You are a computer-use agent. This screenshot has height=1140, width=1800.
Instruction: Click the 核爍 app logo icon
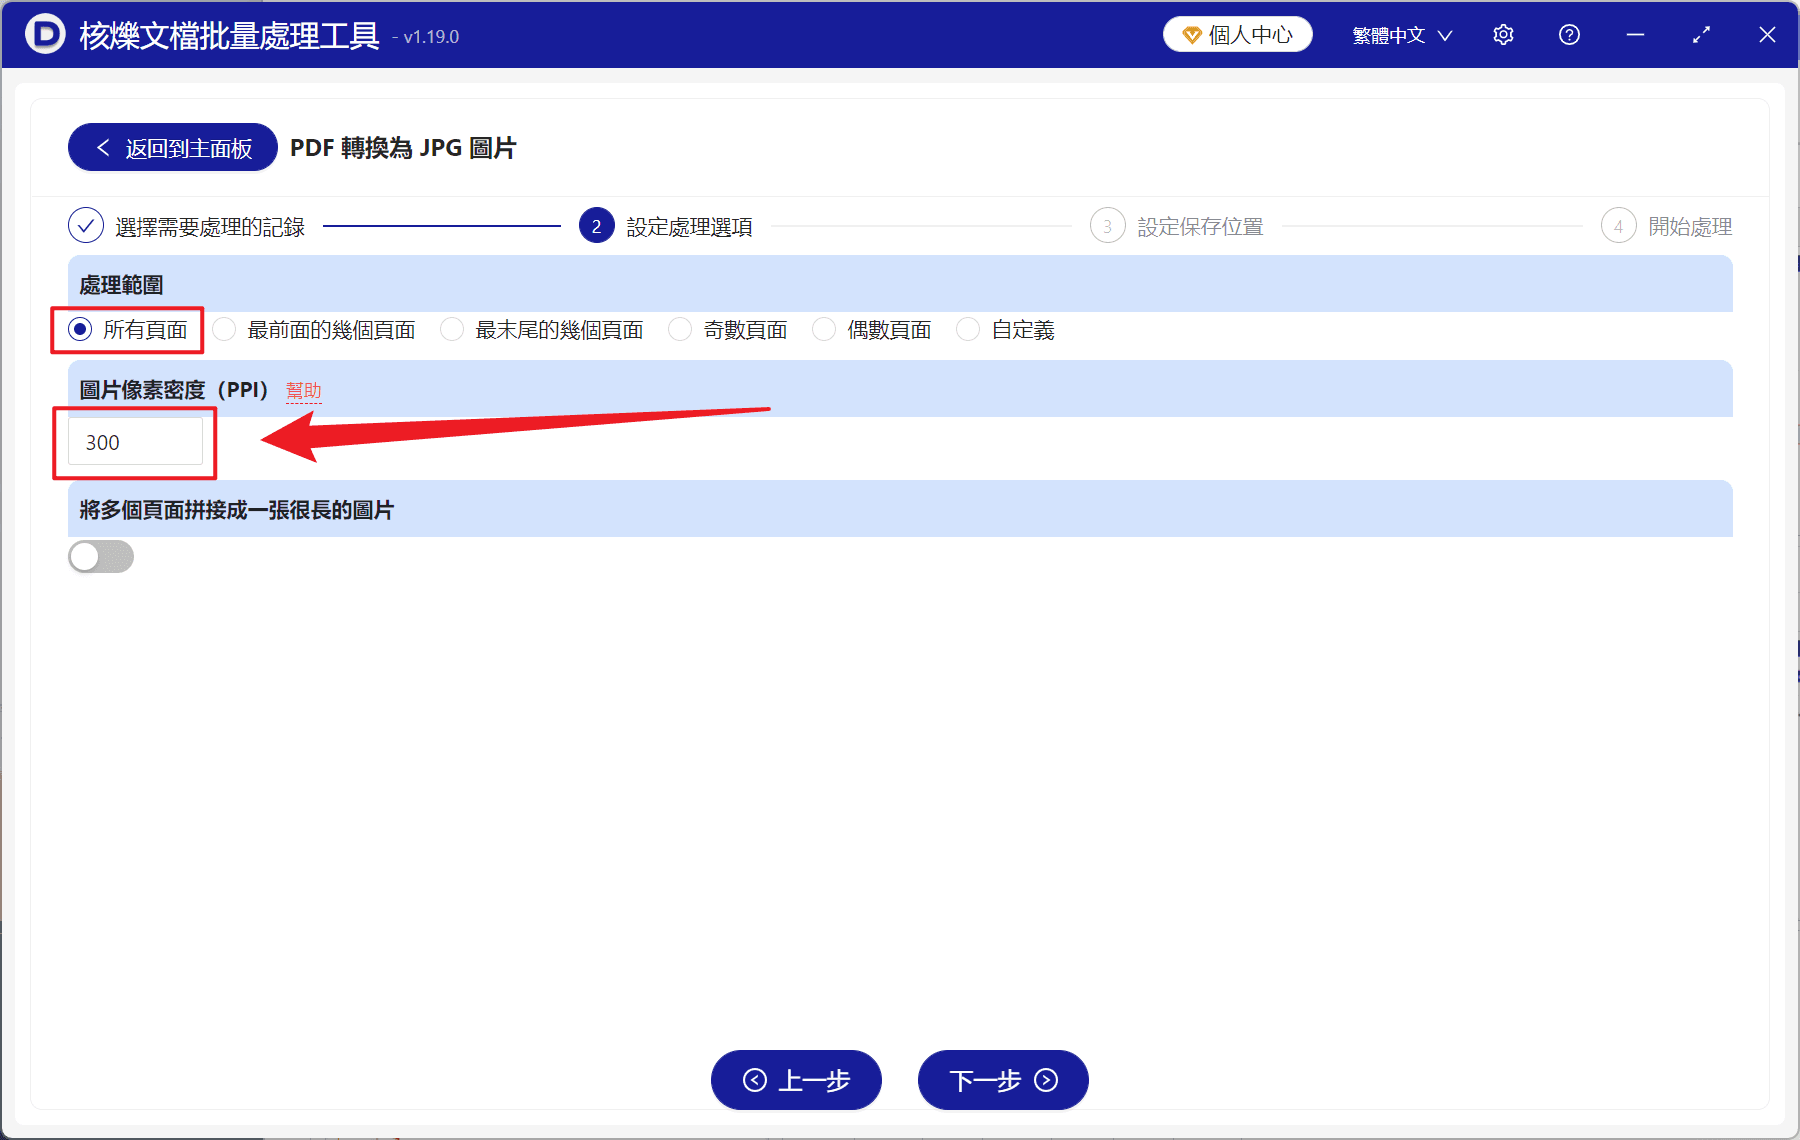coord(42,34)
